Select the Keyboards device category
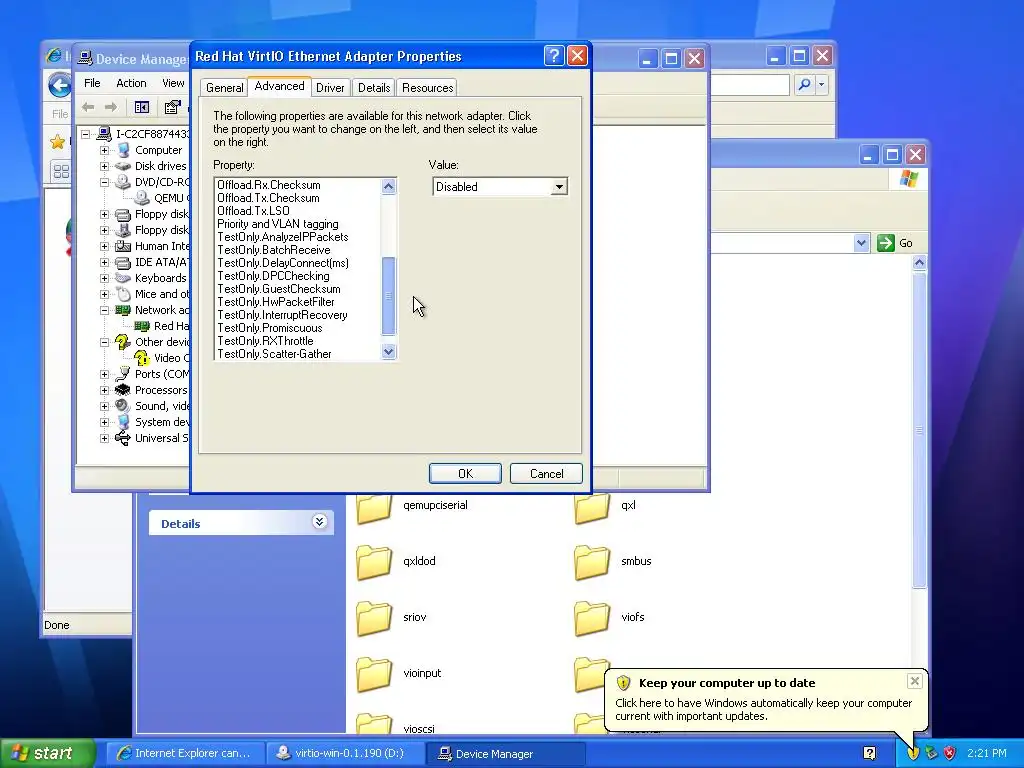The height and width of the screenshot is (768, 1024). (x=161, y=278)
